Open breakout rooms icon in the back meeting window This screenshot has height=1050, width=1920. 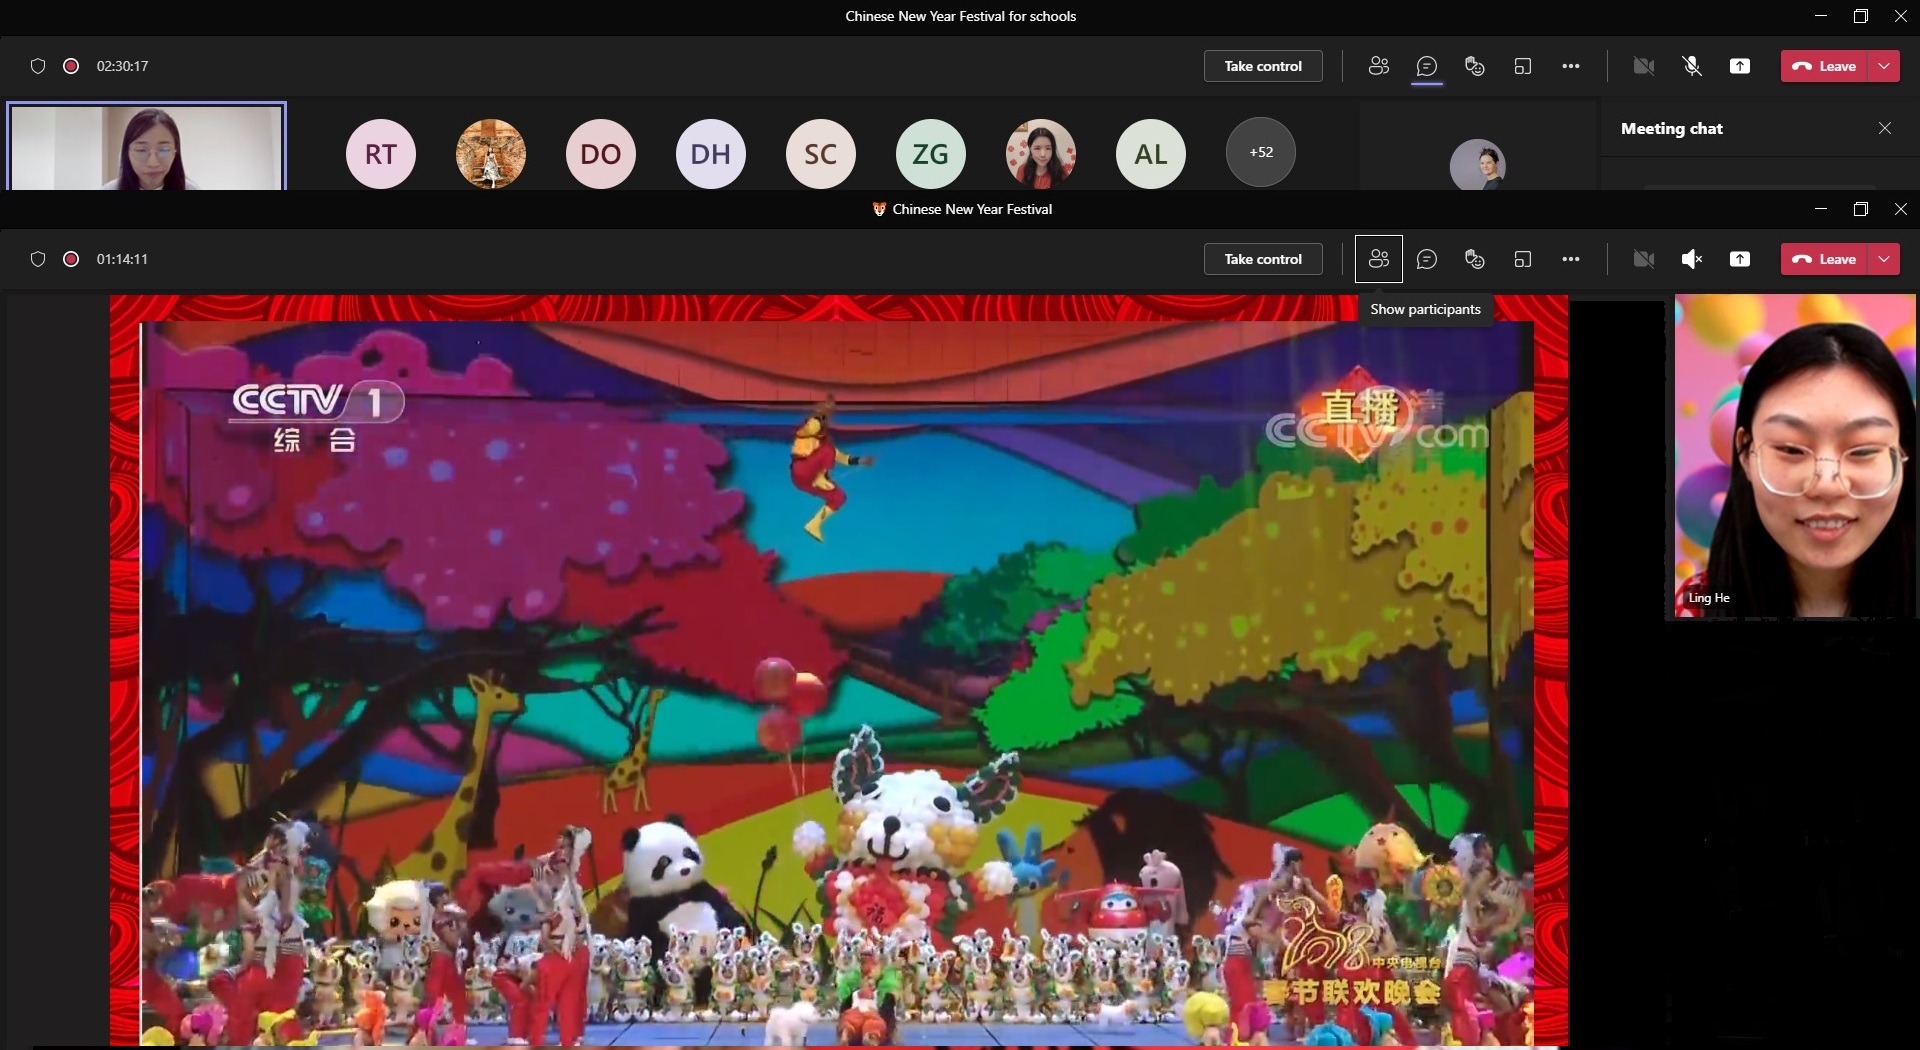(1523, 66)
